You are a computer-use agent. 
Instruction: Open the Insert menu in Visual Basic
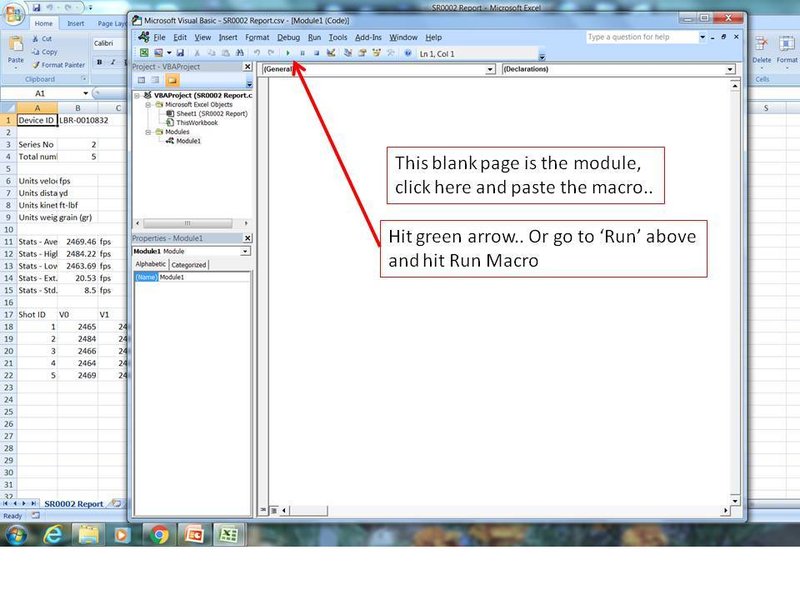click(x=228, y=37)
